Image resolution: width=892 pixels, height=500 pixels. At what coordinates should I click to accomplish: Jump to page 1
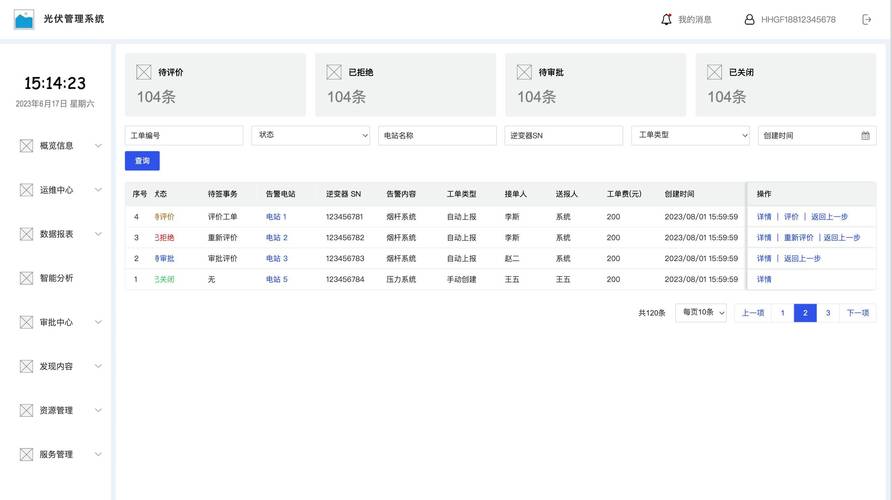pos(782,313)
